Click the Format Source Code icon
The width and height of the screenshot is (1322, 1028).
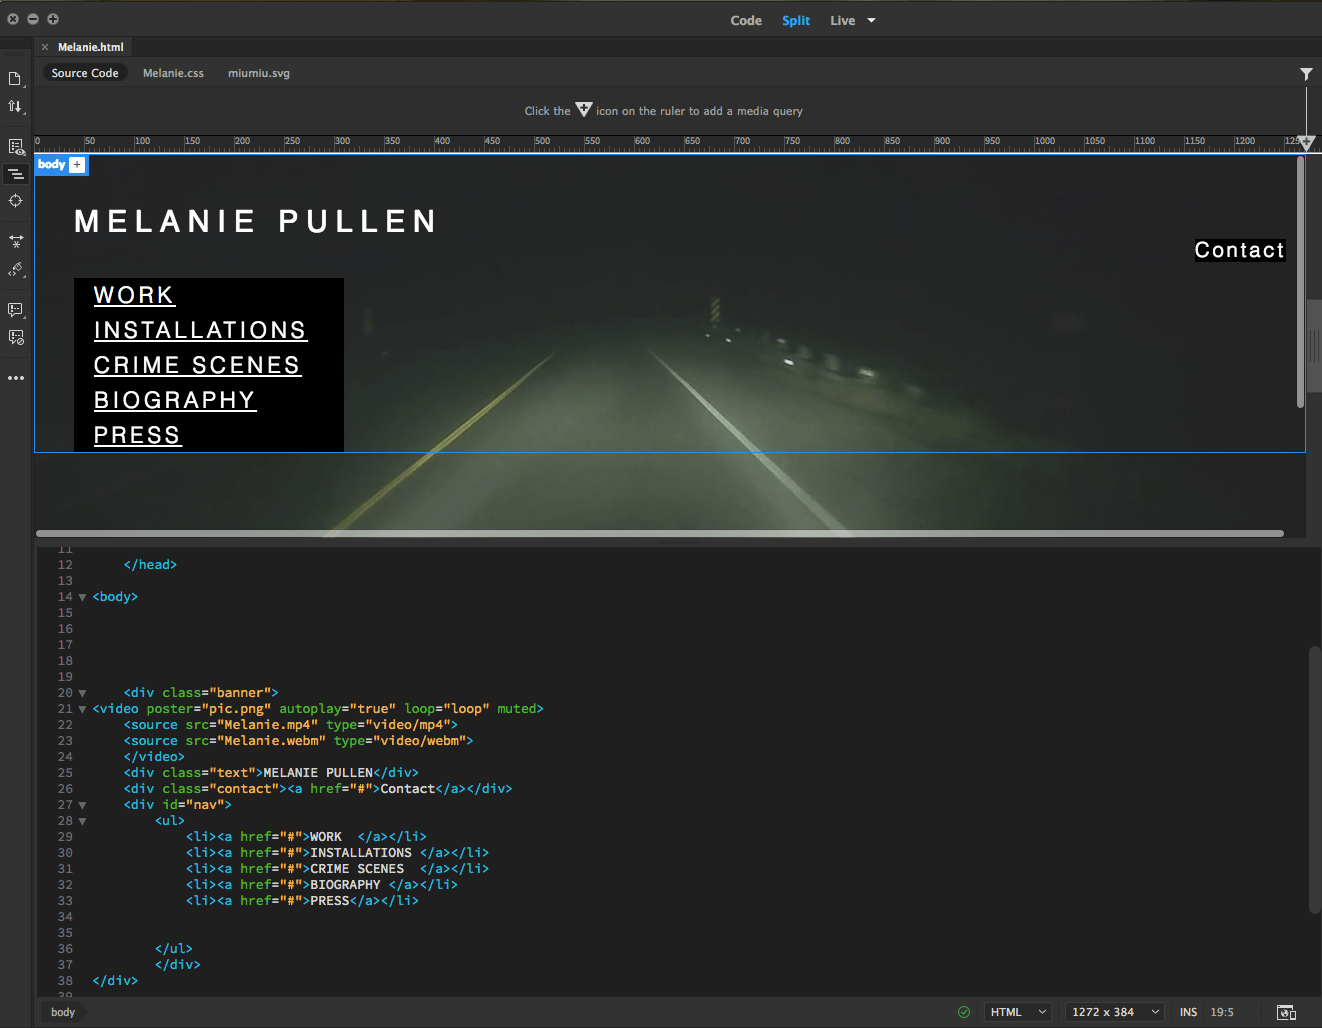tap(15, 270)
